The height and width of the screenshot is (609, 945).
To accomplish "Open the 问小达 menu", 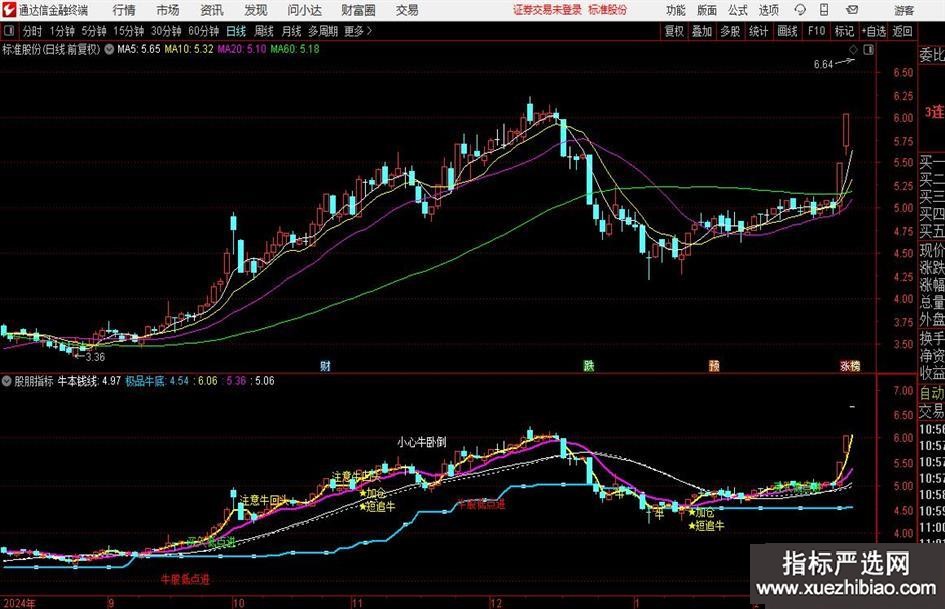I will click(304, 10).
